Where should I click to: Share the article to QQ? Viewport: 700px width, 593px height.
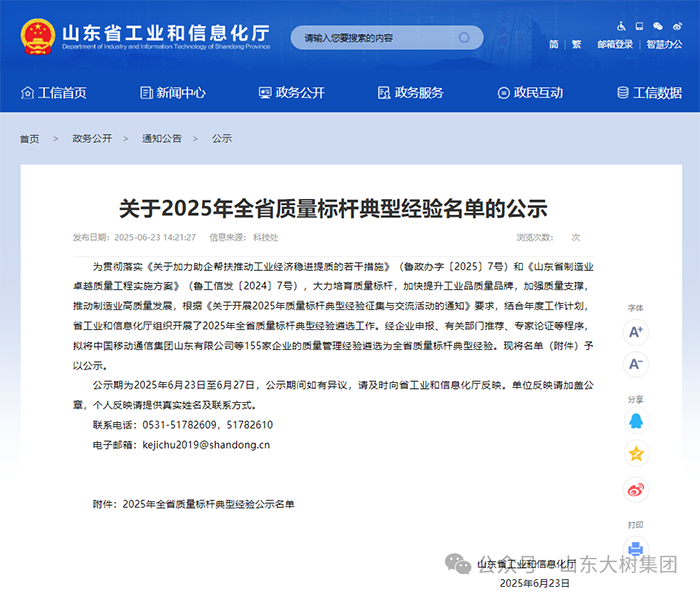point(636,422)
